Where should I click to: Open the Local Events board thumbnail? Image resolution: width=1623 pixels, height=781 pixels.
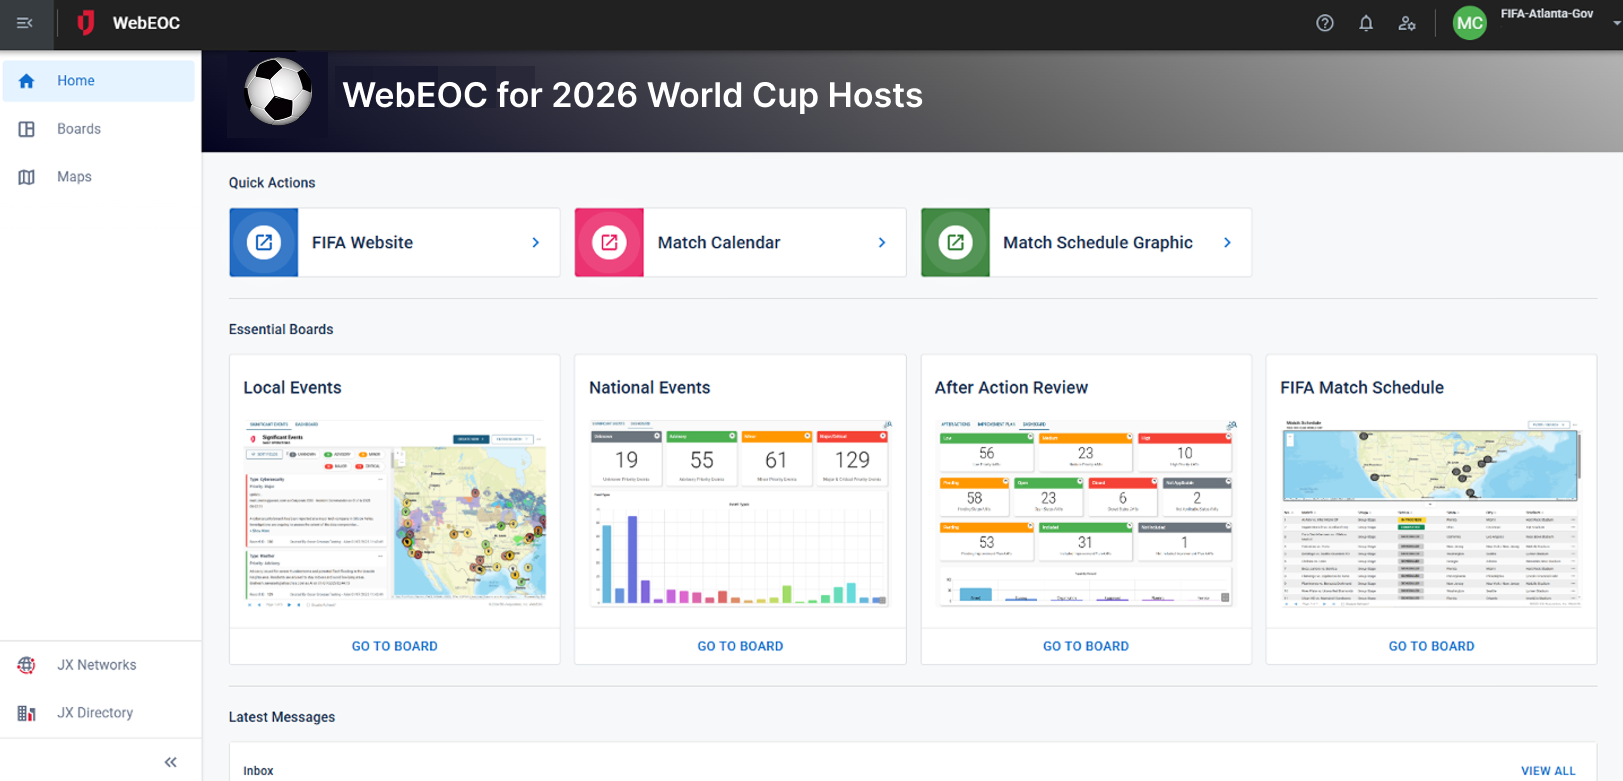click(x=395, y=514)
